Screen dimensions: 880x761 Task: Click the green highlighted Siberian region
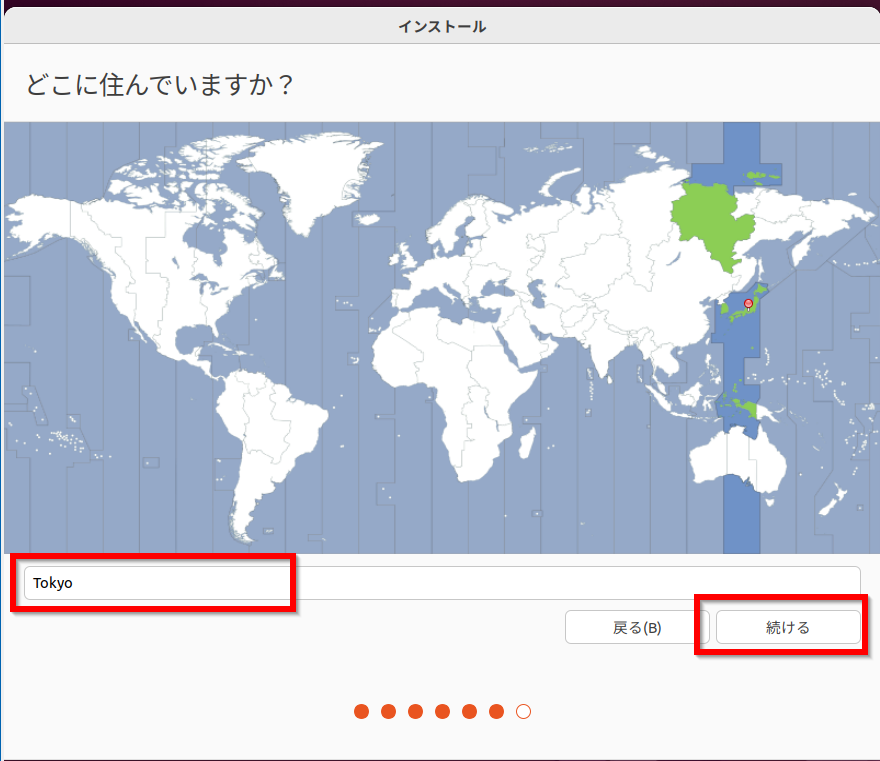(712, 222)
